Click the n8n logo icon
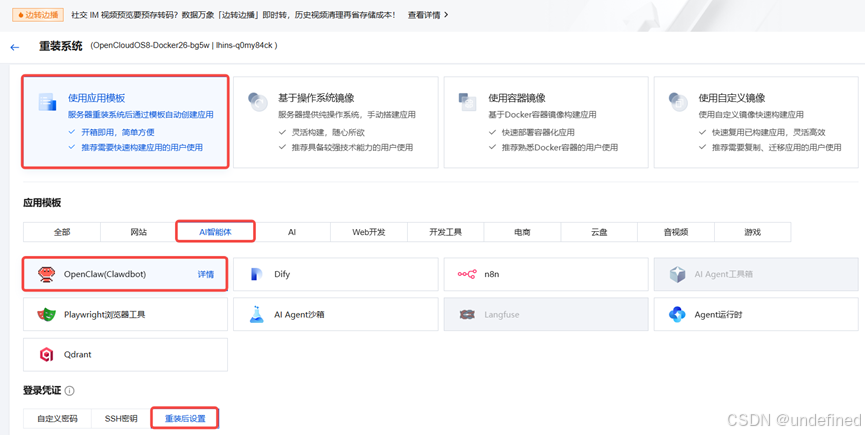 pyautogui.click(x=467, y=274)
